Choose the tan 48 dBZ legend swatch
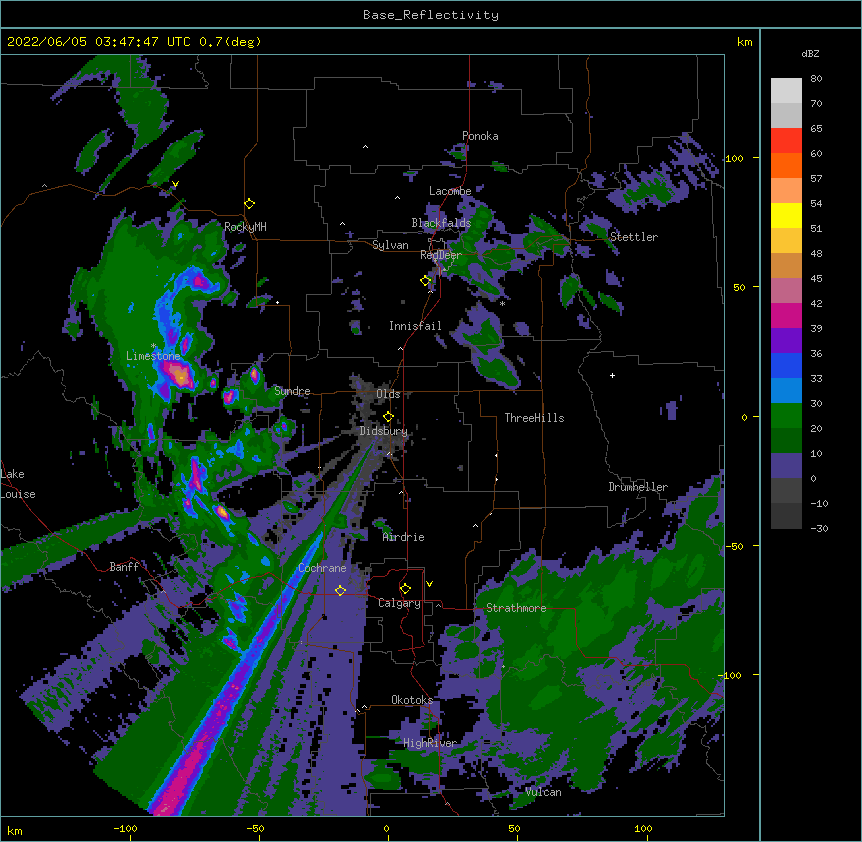The image size is (862, 842). pyautogui.click(x=786, y=265)
